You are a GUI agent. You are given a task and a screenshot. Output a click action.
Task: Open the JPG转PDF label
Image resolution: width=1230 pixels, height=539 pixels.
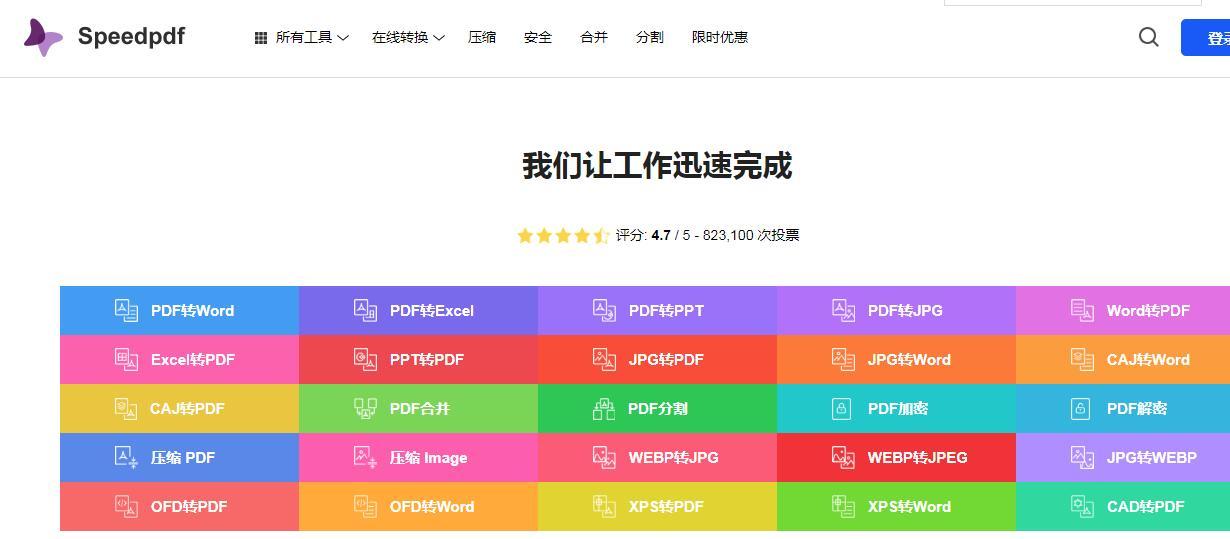(x=666, y=360)
